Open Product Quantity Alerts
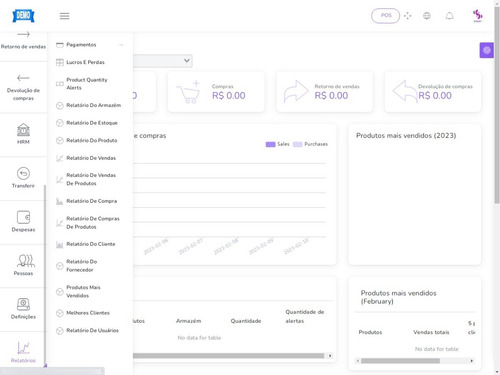The width and height of the screenshot is (500, 375). tap(87, 84)
